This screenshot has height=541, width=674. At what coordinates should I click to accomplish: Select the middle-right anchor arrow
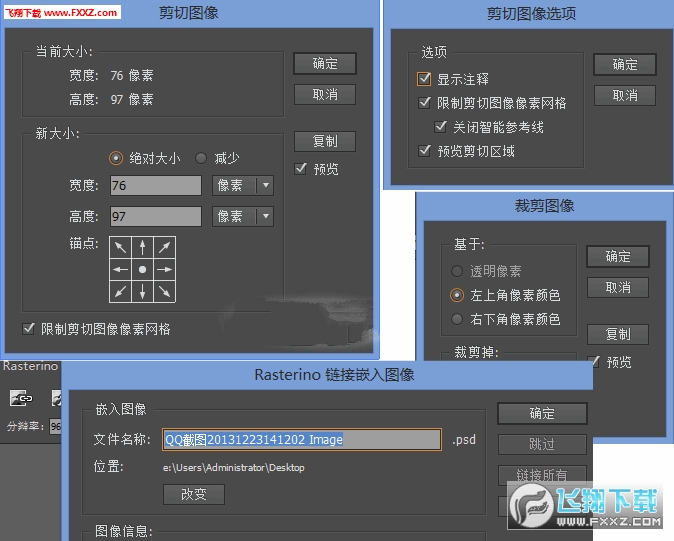[x=164, y=269]
